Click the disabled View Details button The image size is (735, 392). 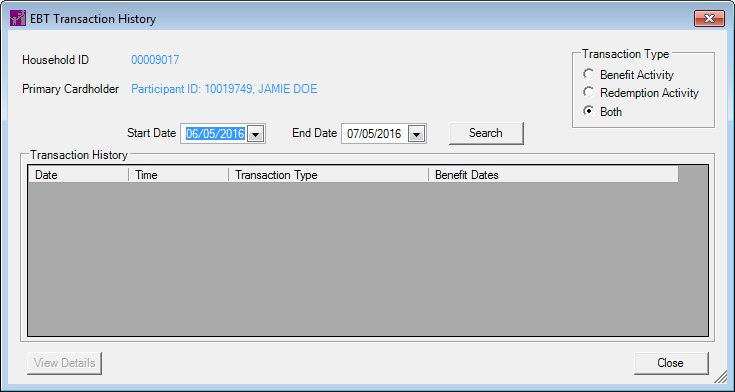pyautogui.click(x=64, y=363)
